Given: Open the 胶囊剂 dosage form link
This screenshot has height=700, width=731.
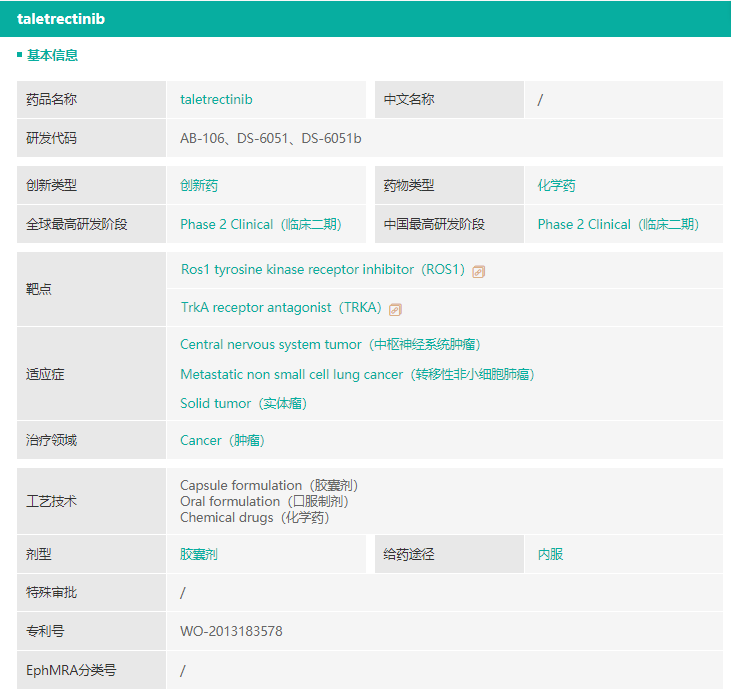Looking at the screenshot, I should 199,554.
